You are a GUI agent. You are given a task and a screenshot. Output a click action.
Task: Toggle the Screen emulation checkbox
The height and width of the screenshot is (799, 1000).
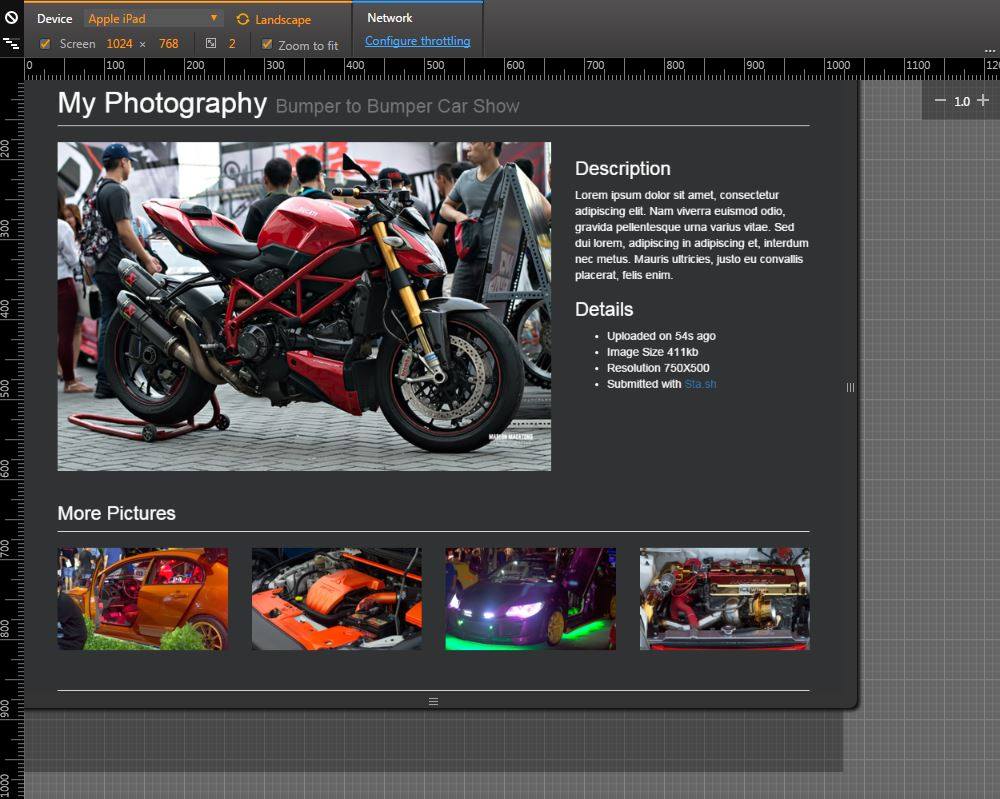pos(45,44)
